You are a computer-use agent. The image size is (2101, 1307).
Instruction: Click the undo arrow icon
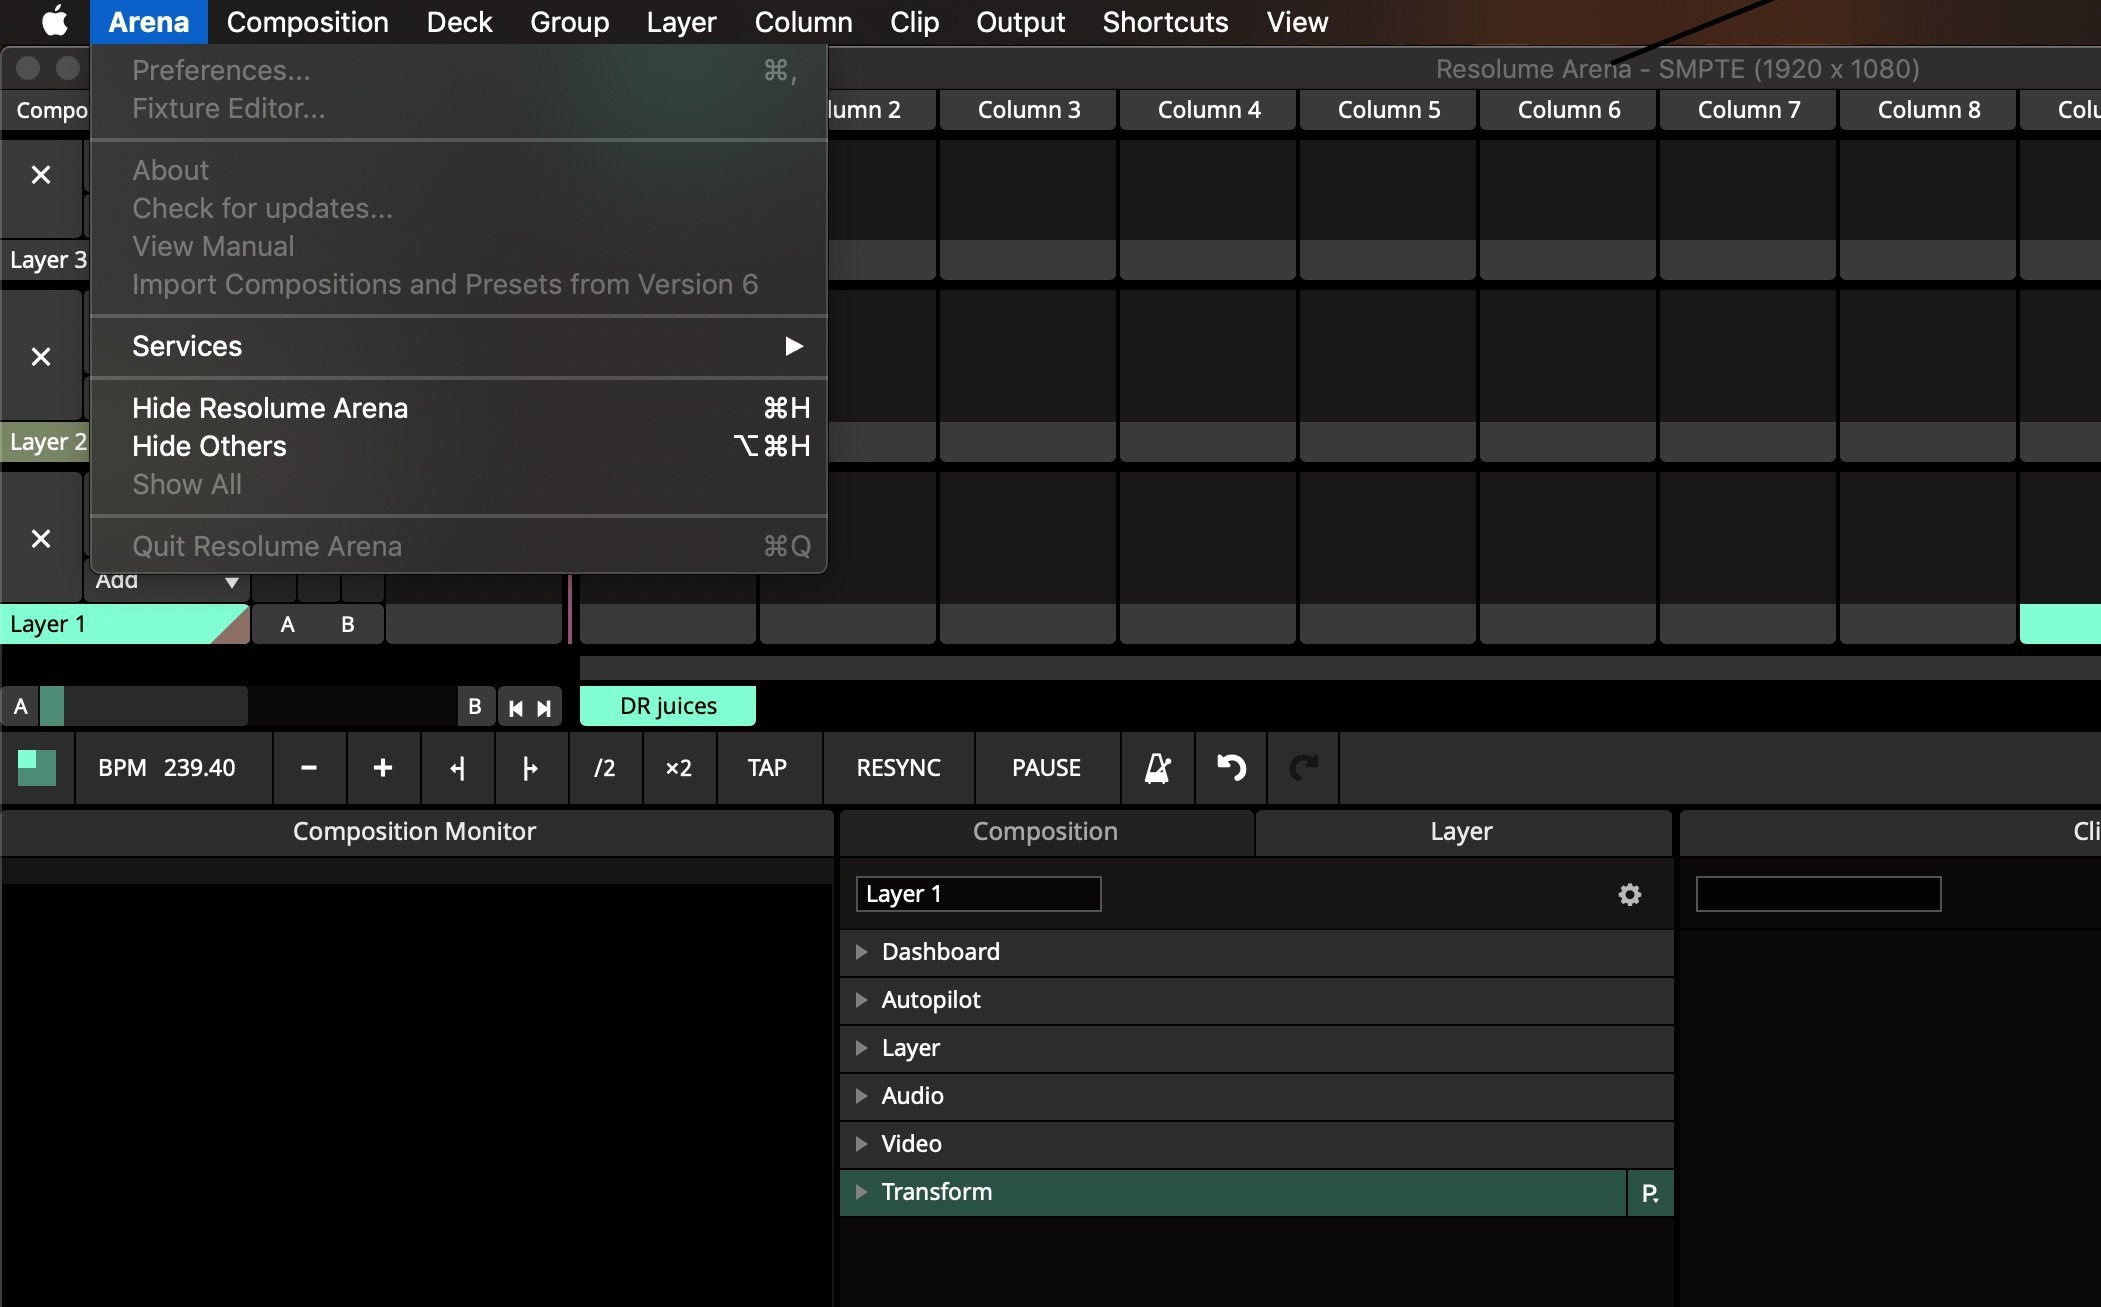click(x=1231, y=768)
